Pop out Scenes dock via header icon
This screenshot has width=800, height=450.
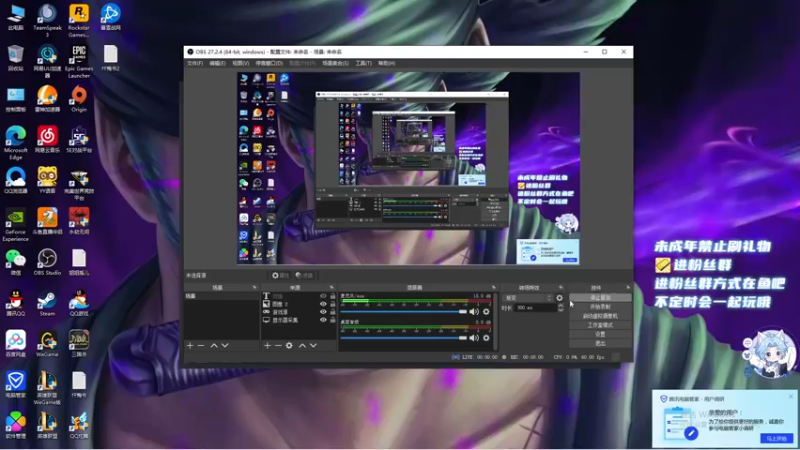[x=254, y=288]
